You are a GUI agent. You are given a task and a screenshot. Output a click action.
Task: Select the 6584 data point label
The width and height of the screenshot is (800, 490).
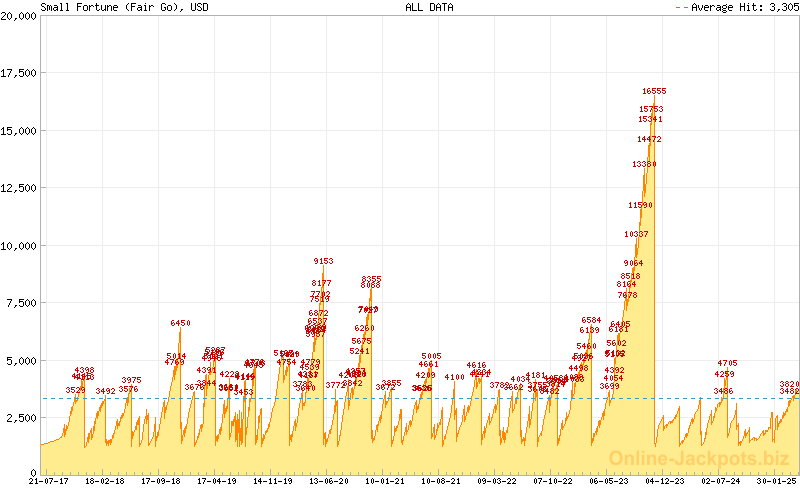(591, 320)
